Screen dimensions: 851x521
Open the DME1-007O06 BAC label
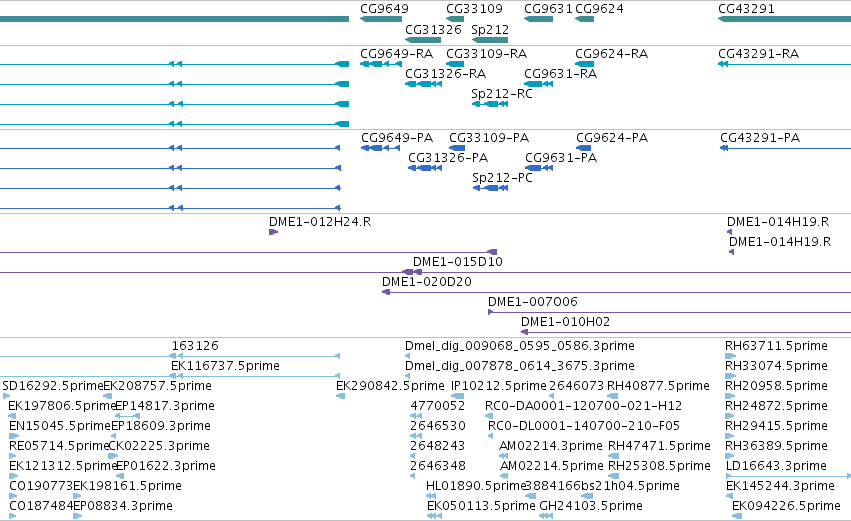tap(533, 302)
